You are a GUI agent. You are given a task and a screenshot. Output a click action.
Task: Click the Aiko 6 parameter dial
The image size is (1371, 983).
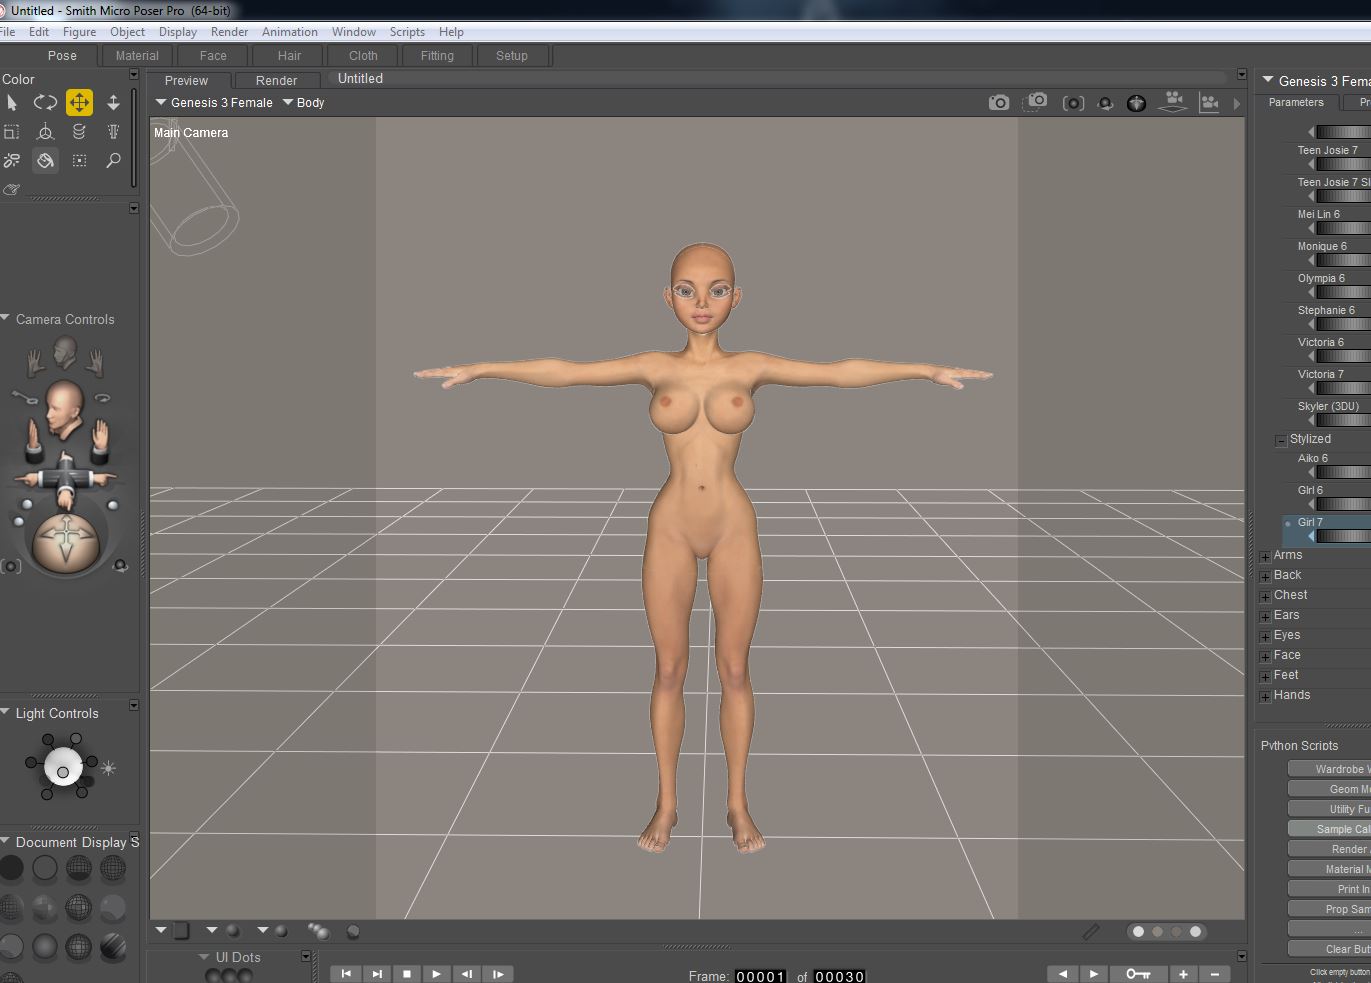coord(1342,472)
